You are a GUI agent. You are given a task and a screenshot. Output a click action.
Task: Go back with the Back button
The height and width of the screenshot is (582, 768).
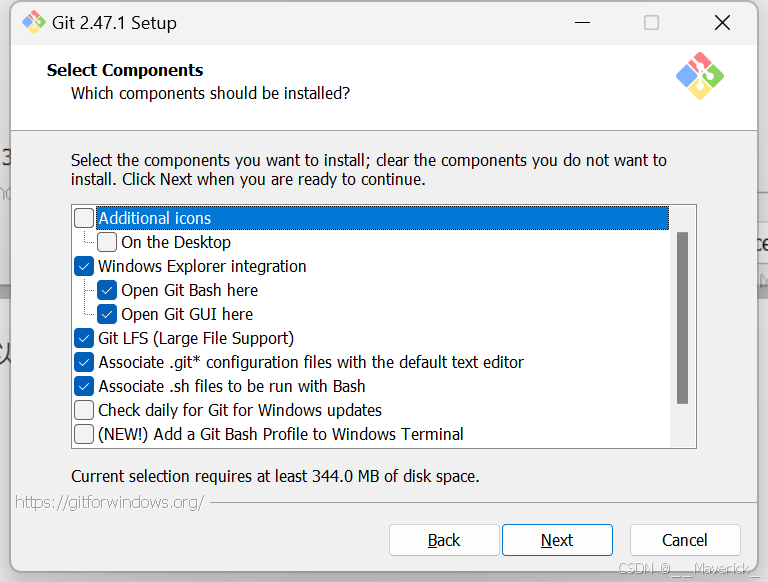444,540
